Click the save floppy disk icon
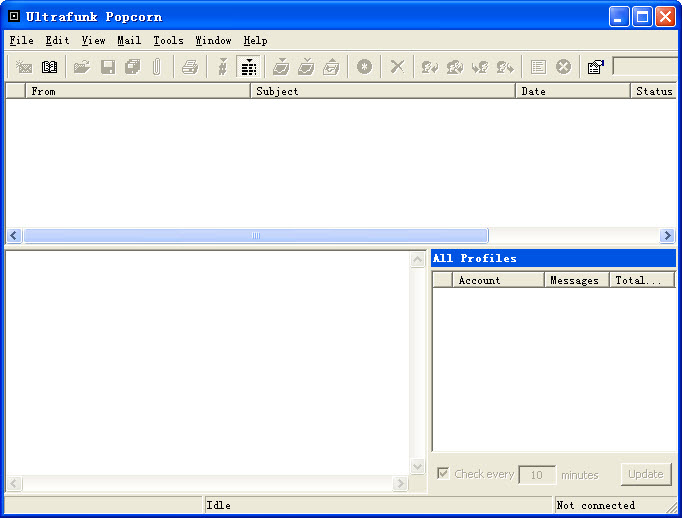This screenshot has width=682, height=518. [x=108, y=67]
